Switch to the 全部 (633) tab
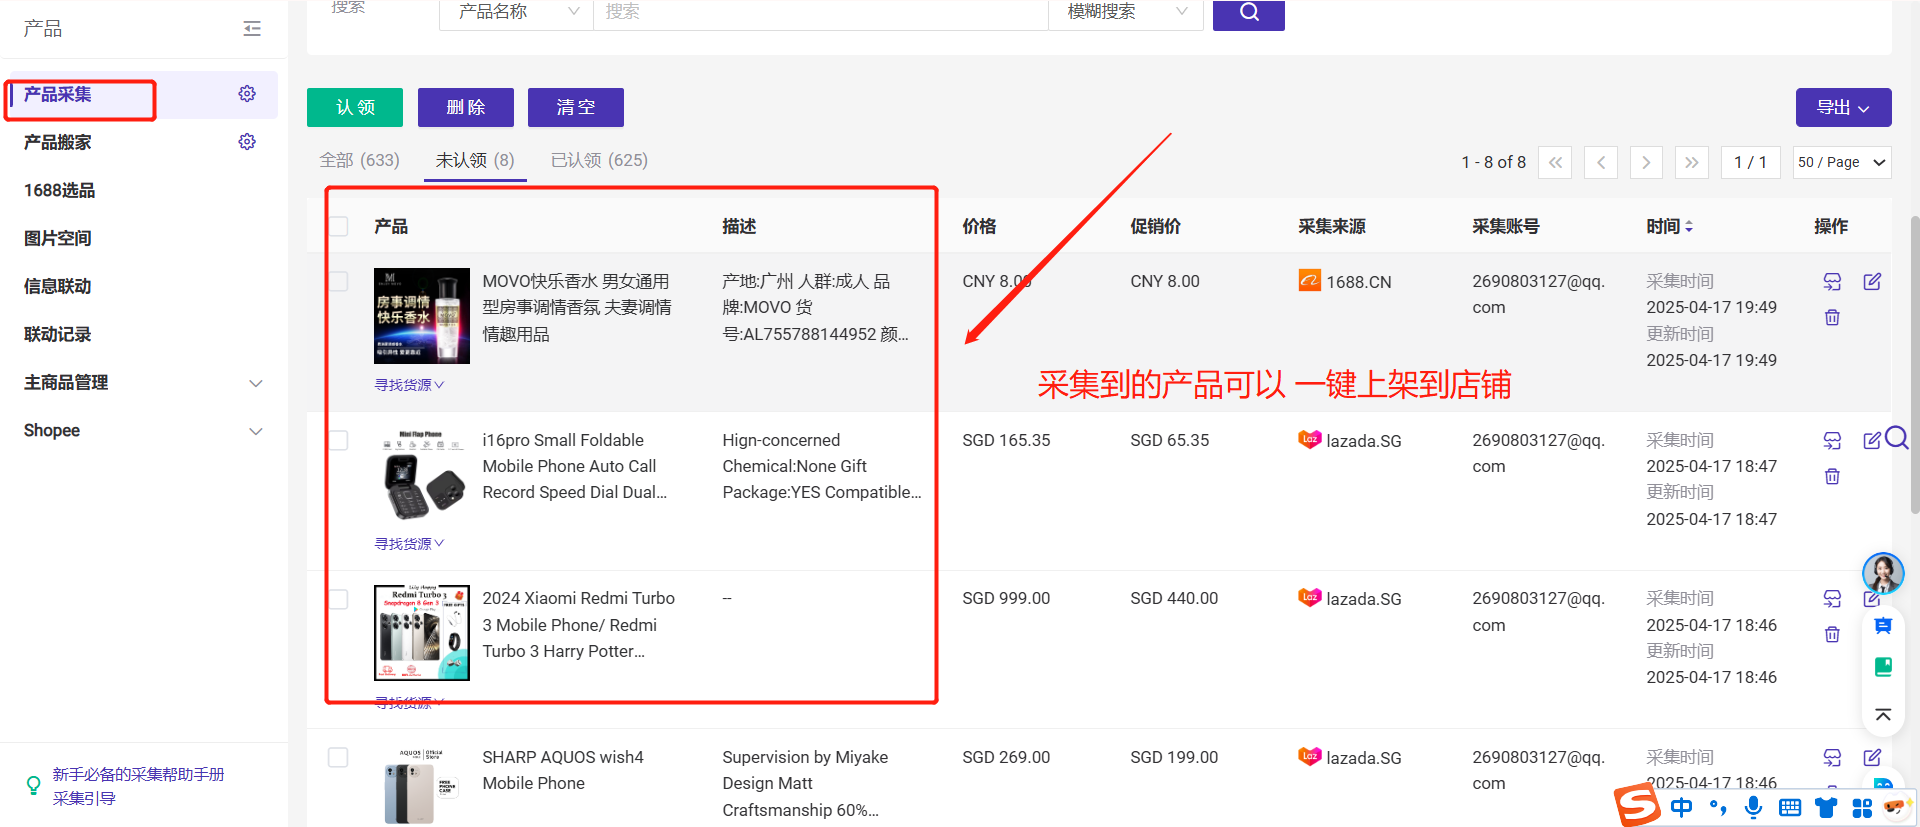Screen dimensions: 1920x827 pyautogui.click(x=359, y=160)
